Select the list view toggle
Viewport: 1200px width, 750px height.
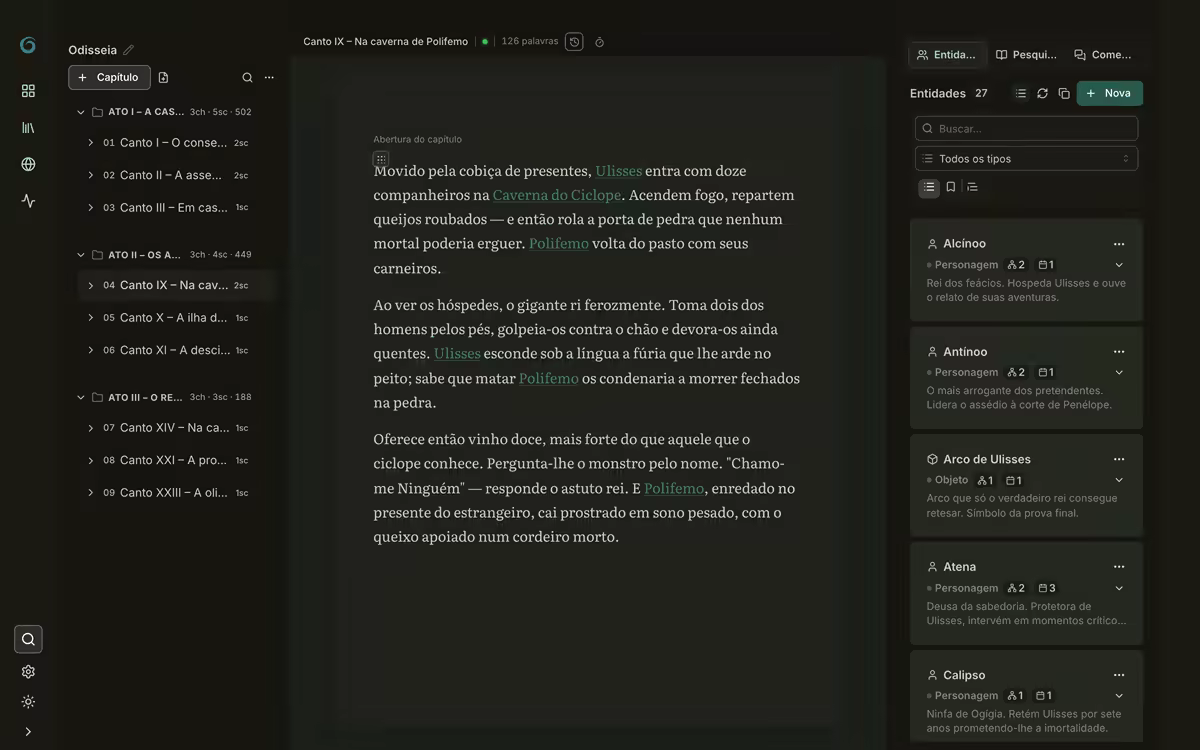(x=929, y=187)
